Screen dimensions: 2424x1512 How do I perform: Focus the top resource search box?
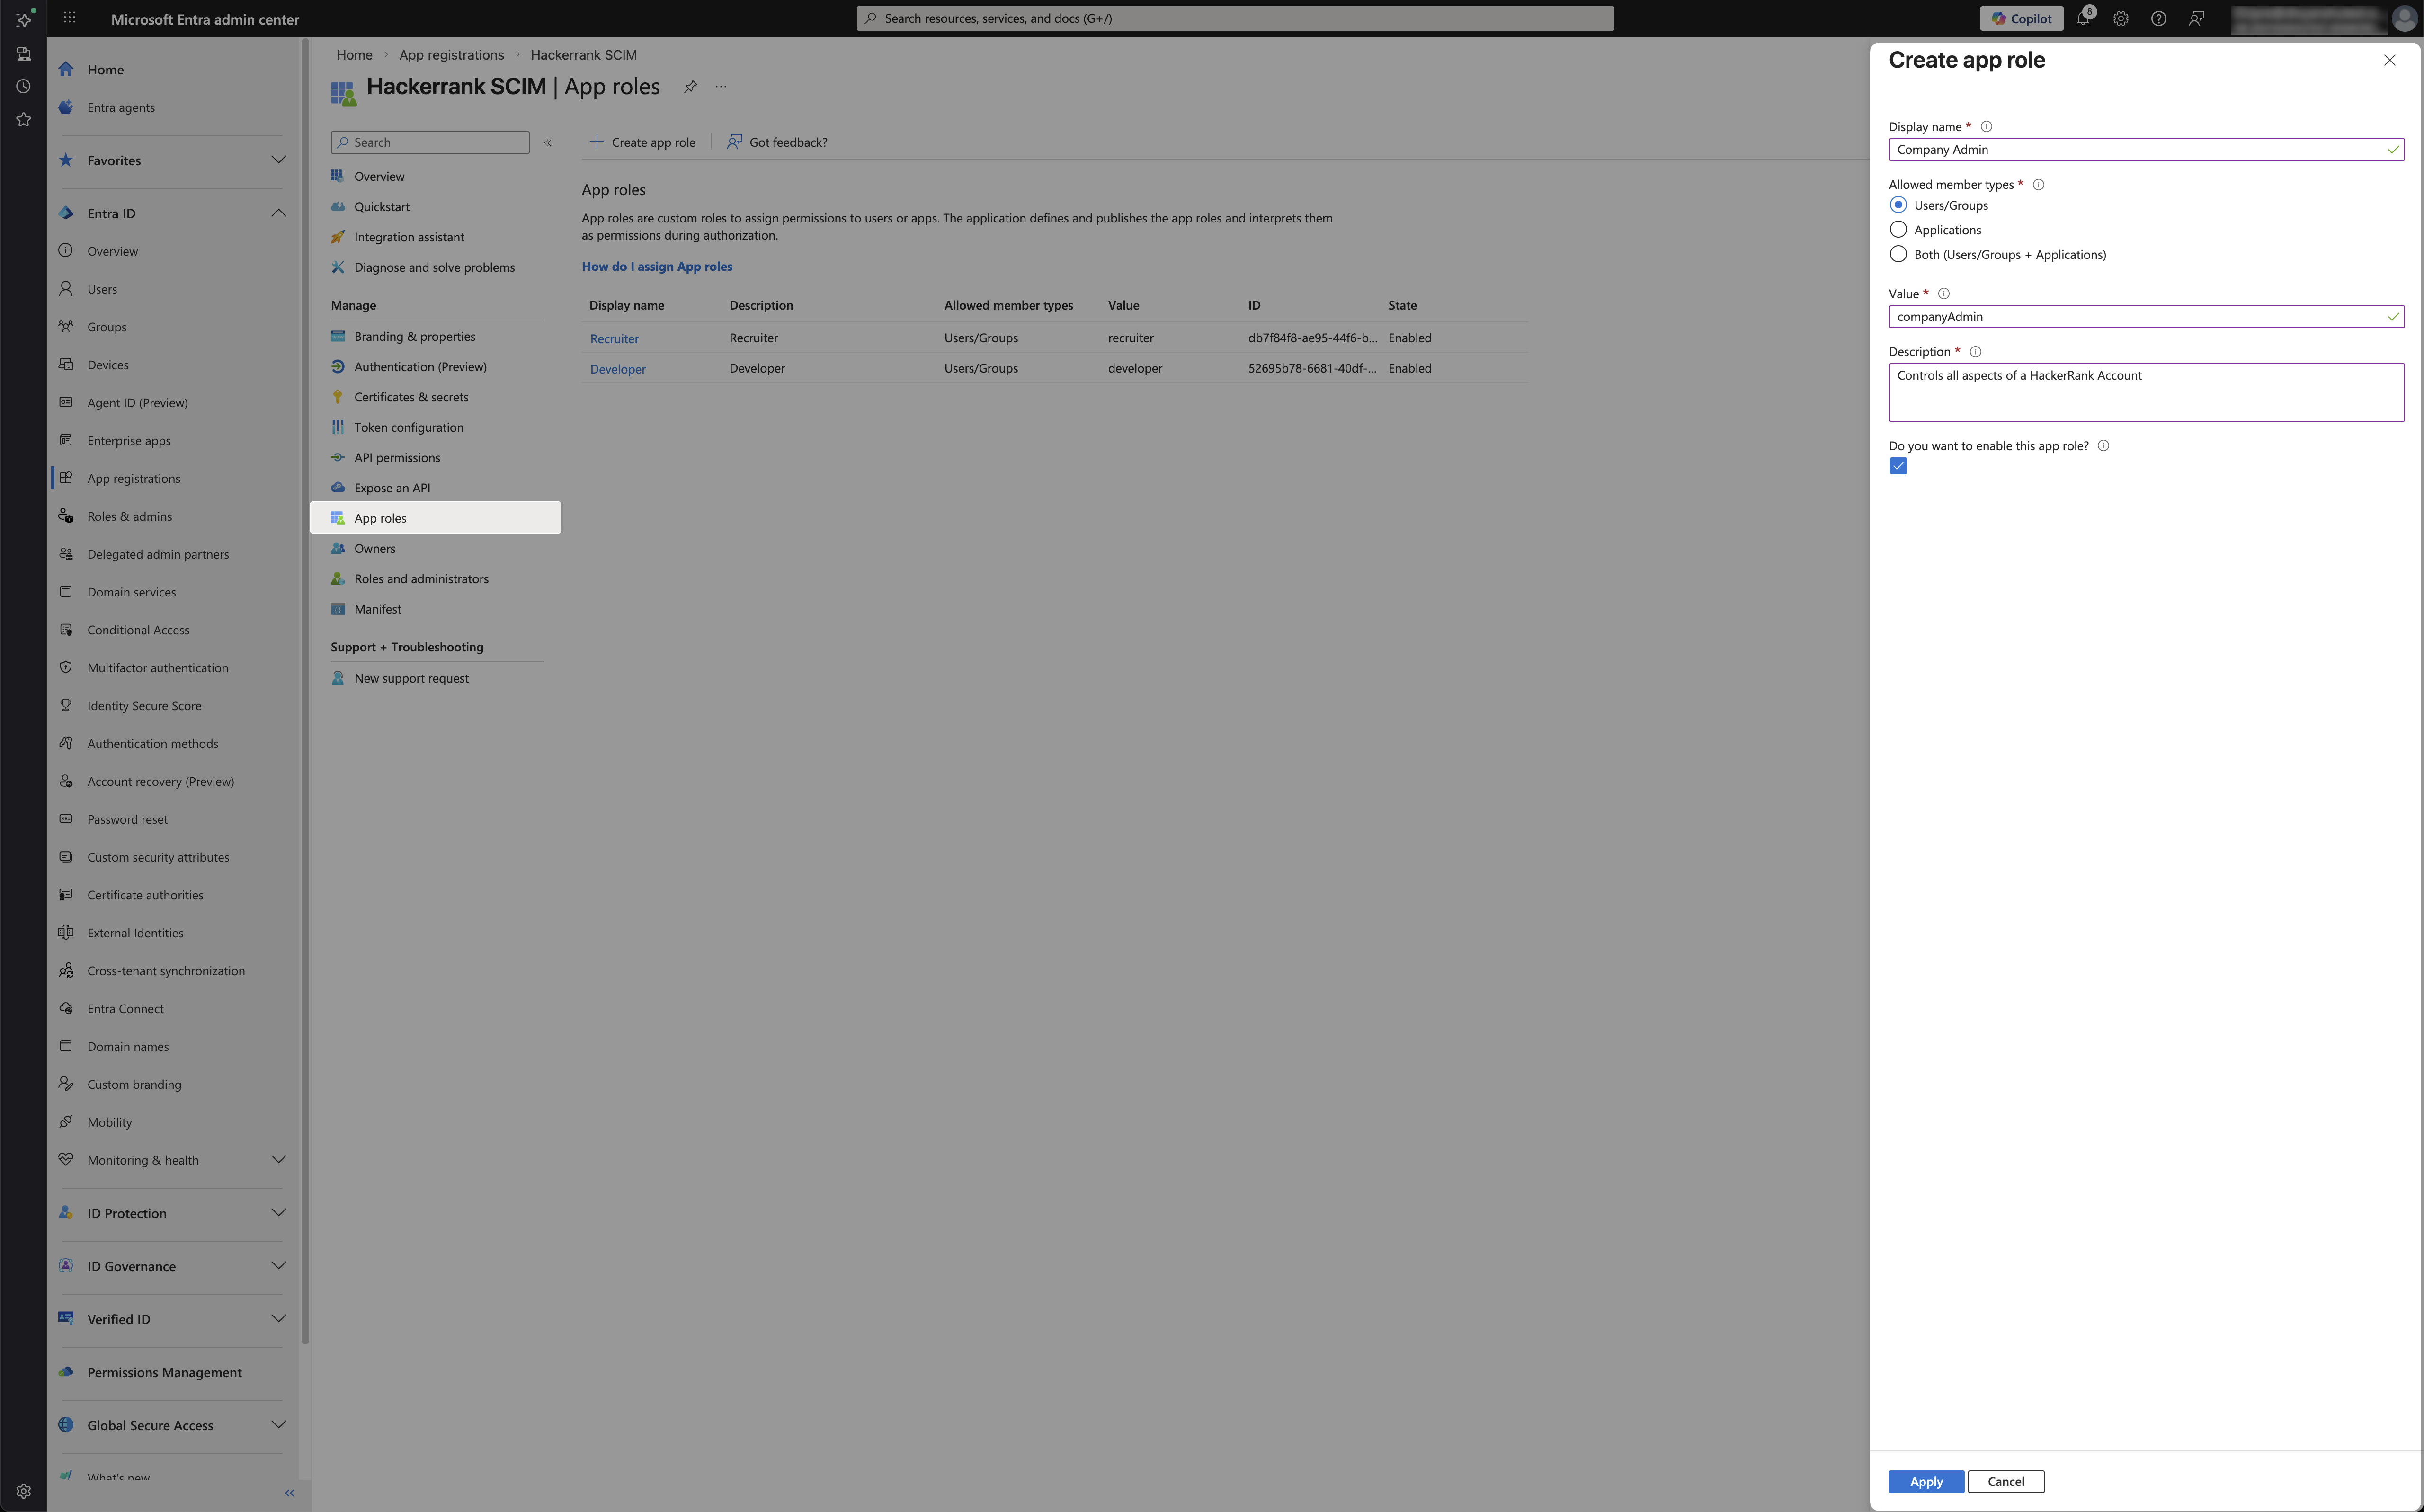click(1235, 18)
